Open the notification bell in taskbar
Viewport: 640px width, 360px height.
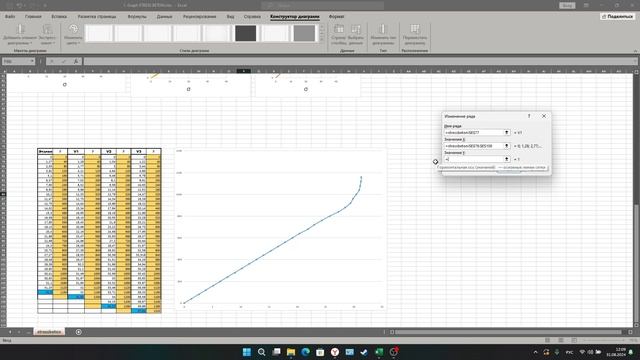pyautogui.click(x=631, y=352)
